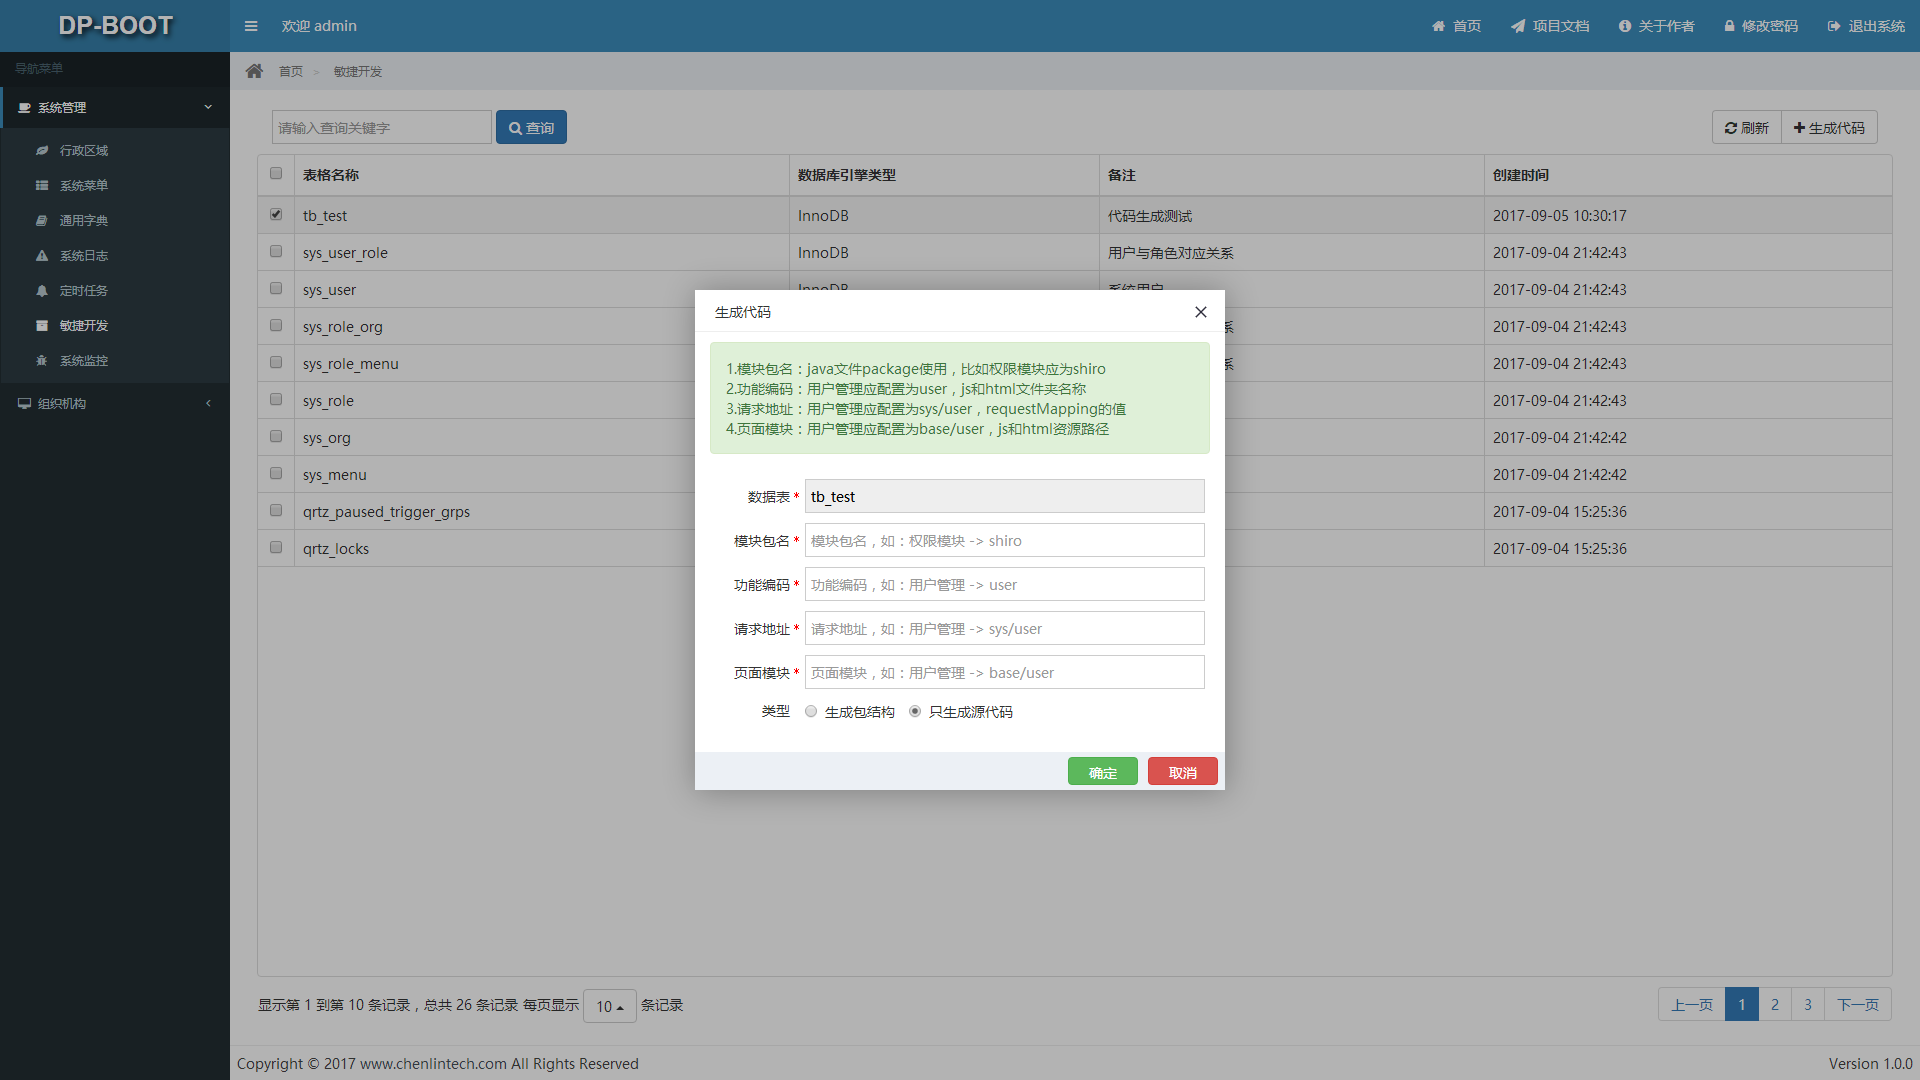This screenshot has height=1080, width=1920.
Task: Click the 组织机构 monitor icon
Action: point(25,403)
